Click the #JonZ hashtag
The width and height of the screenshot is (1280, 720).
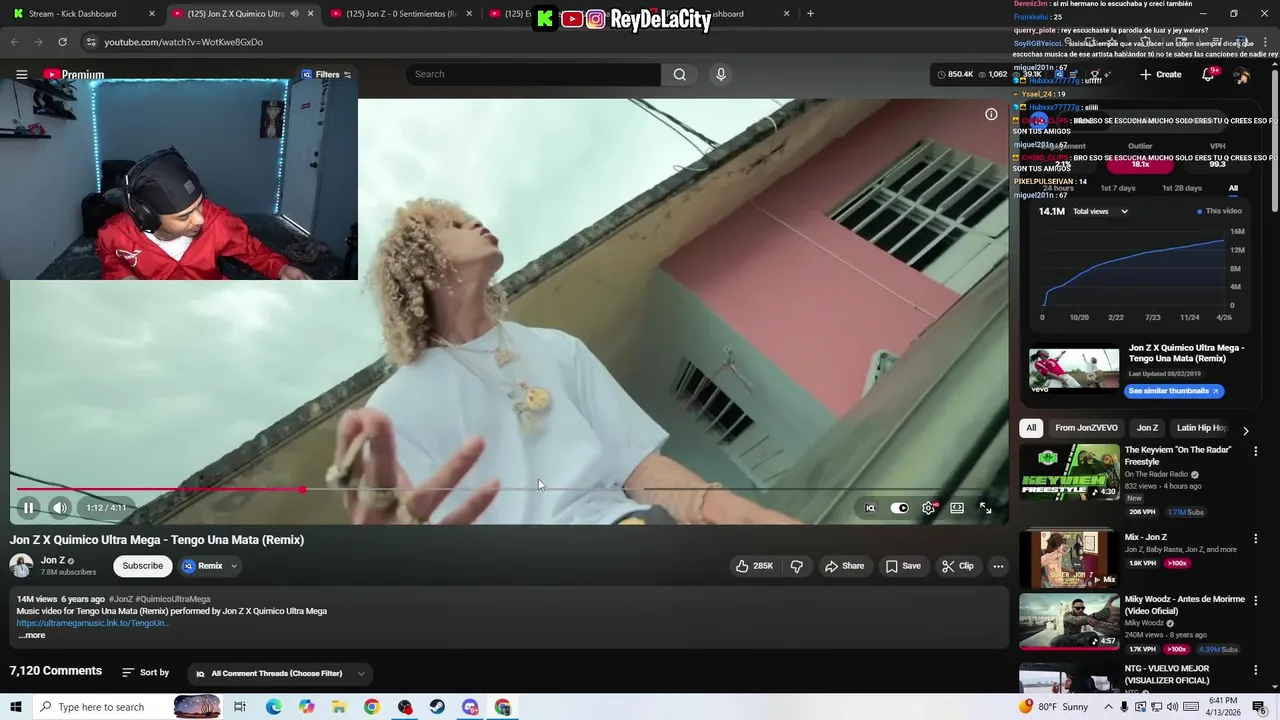click(120, 599)
